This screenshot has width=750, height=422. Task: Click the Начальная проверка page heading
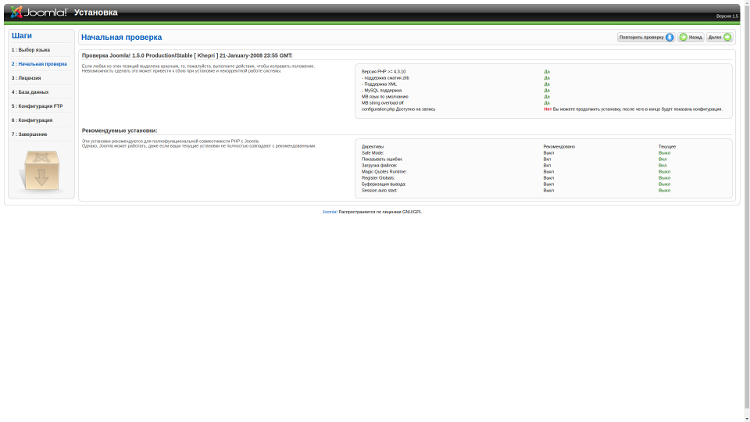coord(121,37)
